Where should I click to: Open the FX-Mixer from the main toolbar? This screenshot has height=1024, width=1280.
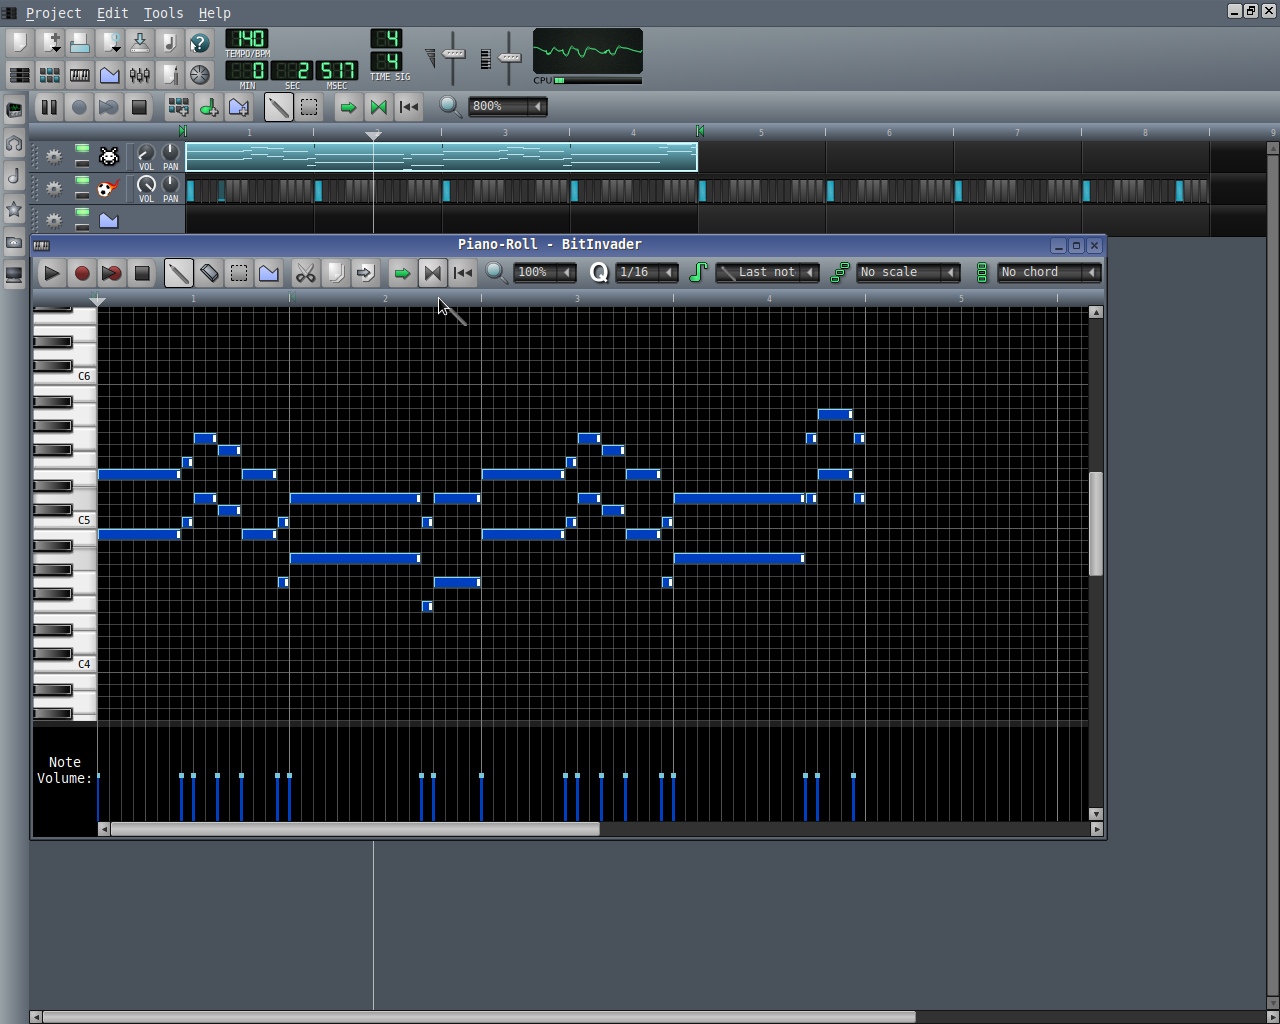[x=140, y=75]
